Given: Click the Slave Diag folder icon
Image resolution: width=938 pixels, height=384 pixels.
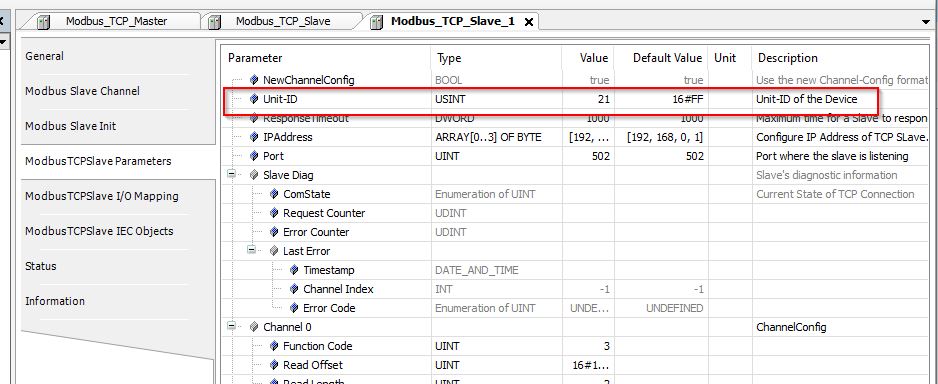Looking at the screenshot, I should [x=254, y=175].
